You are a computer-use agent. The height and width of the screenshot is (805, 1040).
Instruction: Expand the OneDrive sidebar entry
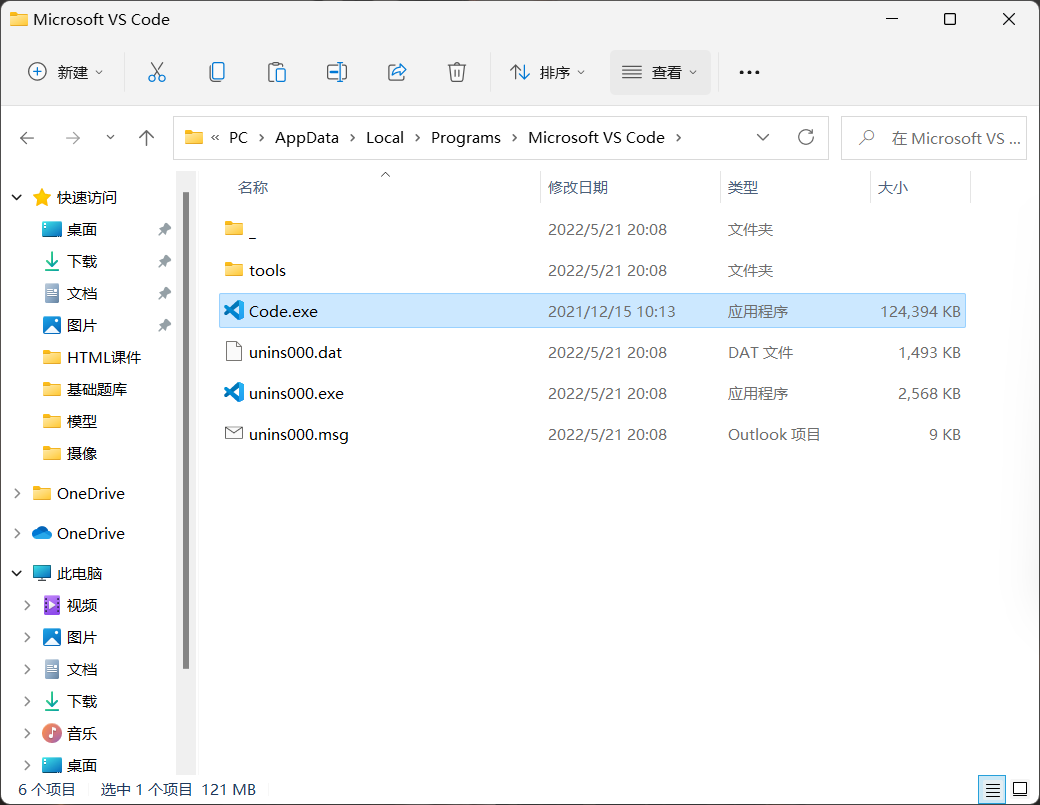point(18,533)
